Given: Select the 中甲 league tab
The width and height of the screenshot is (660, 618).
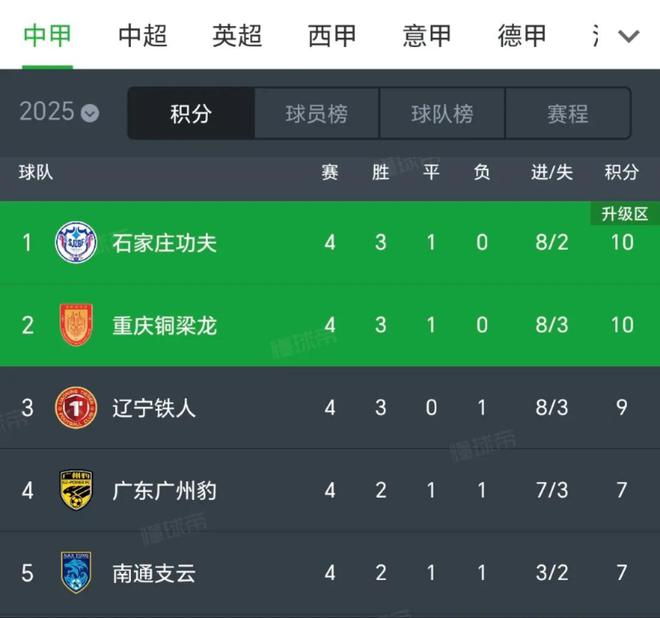Looking at the screenshot, I should pos(48,36).
